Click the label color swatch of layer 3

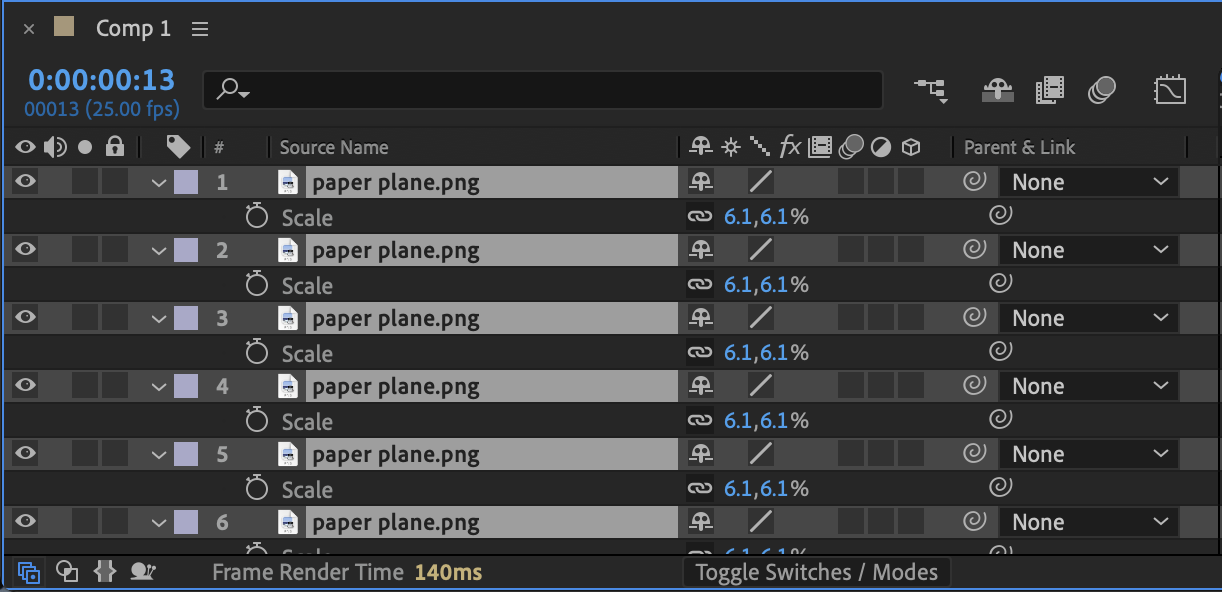pyautogui.click(x=186, y=318)
